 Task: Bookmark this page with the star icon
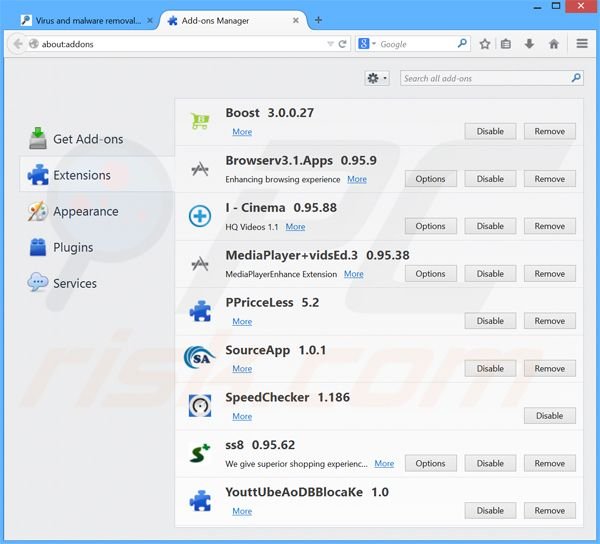tap(485, 44)
